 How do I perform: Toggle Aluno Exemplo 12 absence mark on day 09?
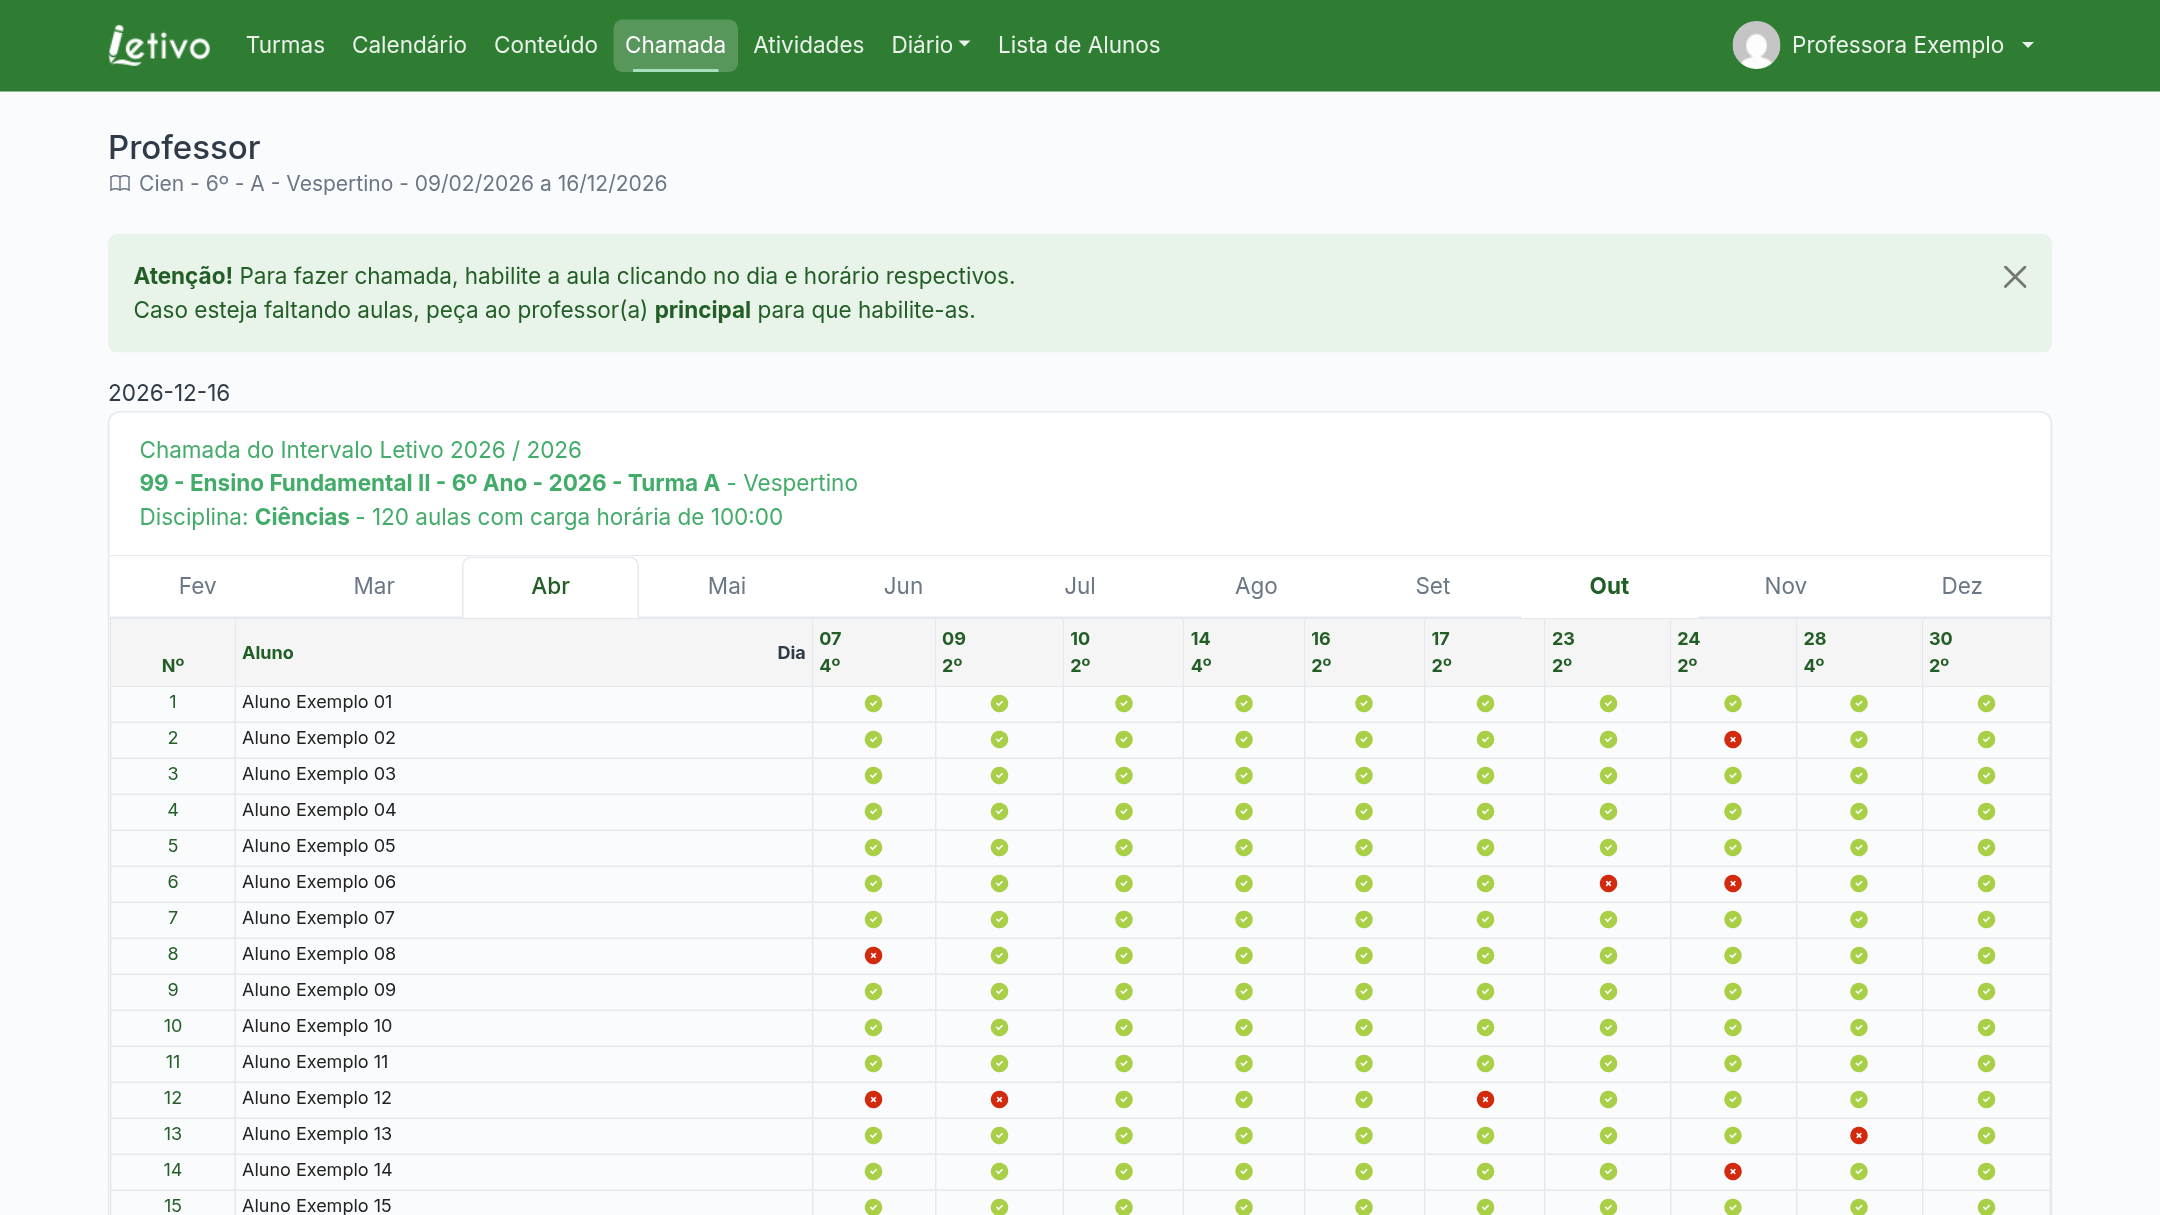999,1100
